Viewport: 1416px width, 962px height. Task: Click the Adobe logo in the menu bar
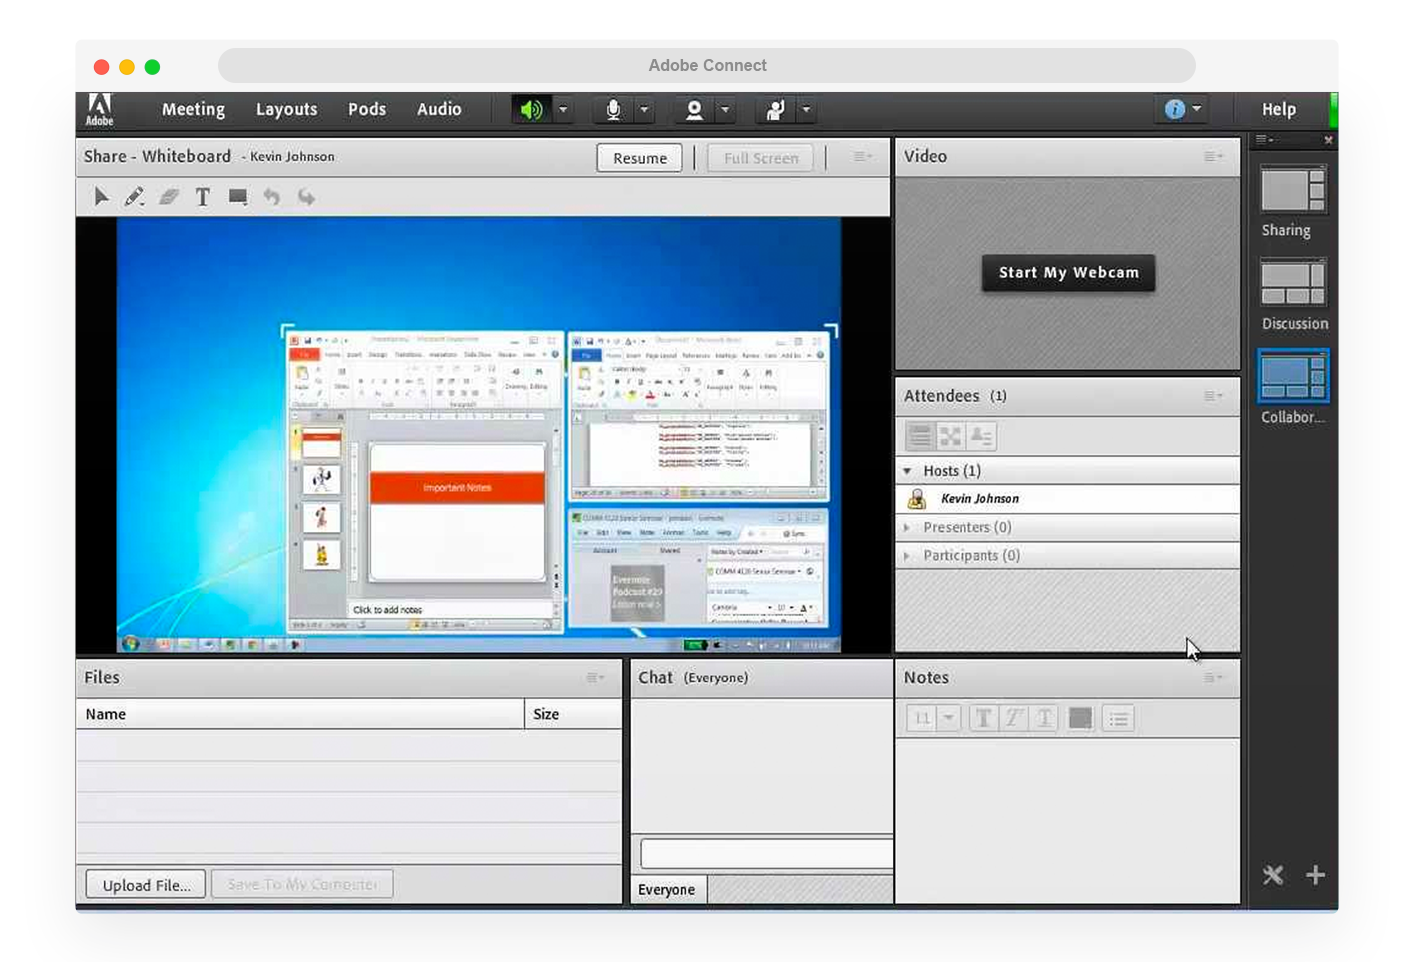click(99, 110)
